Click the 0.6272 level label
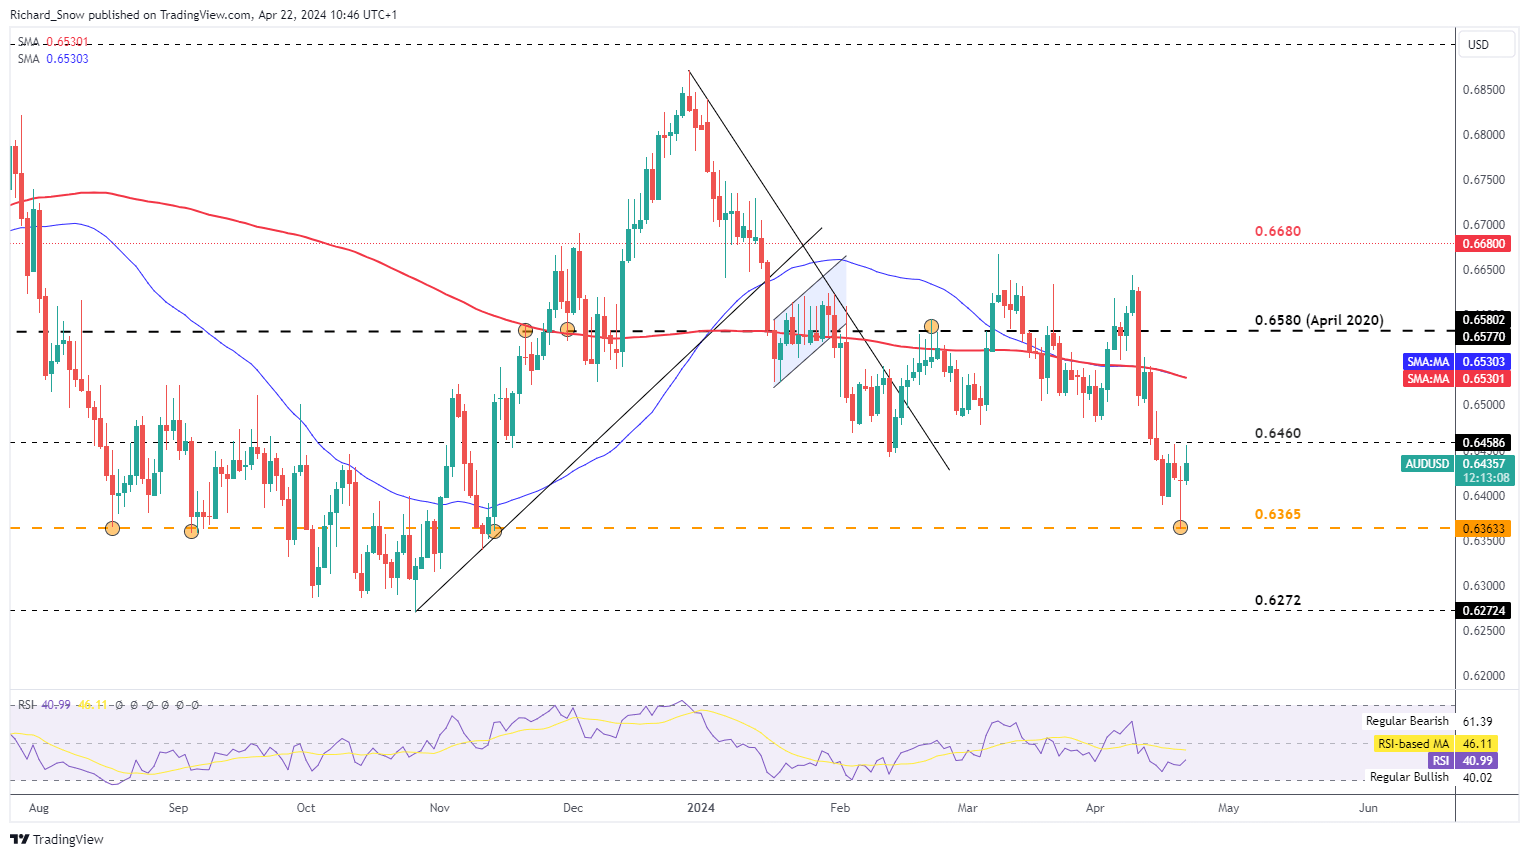 tap(1278, 601)
